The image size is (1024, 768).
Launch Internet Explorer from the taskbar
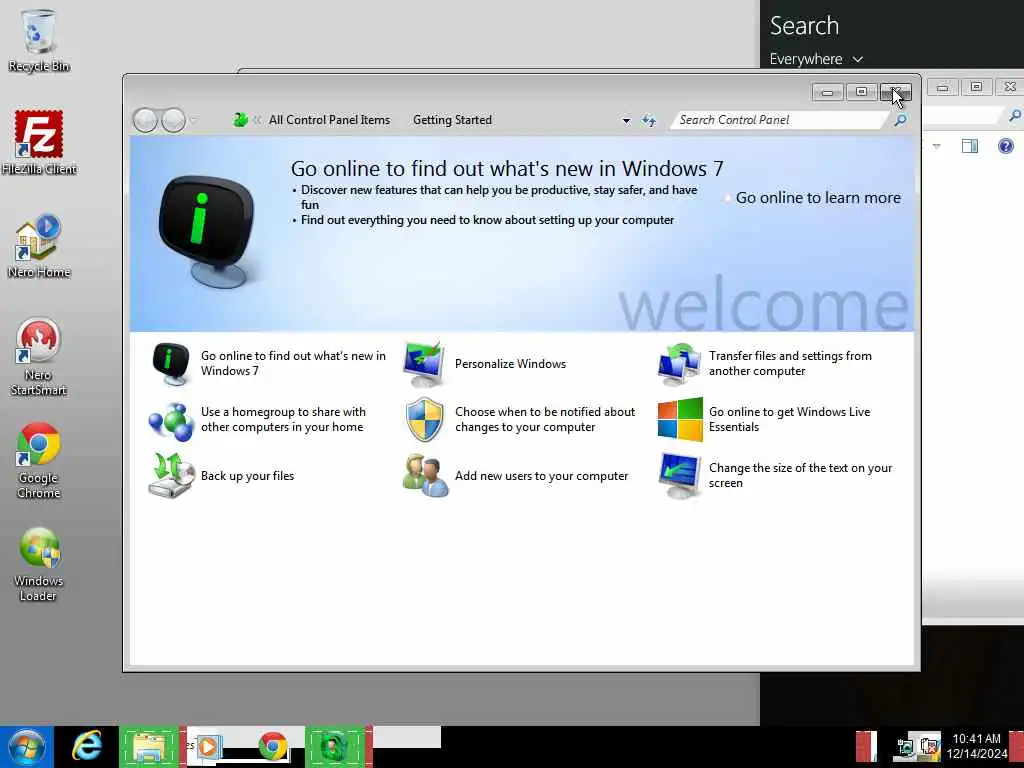point(87,747)
